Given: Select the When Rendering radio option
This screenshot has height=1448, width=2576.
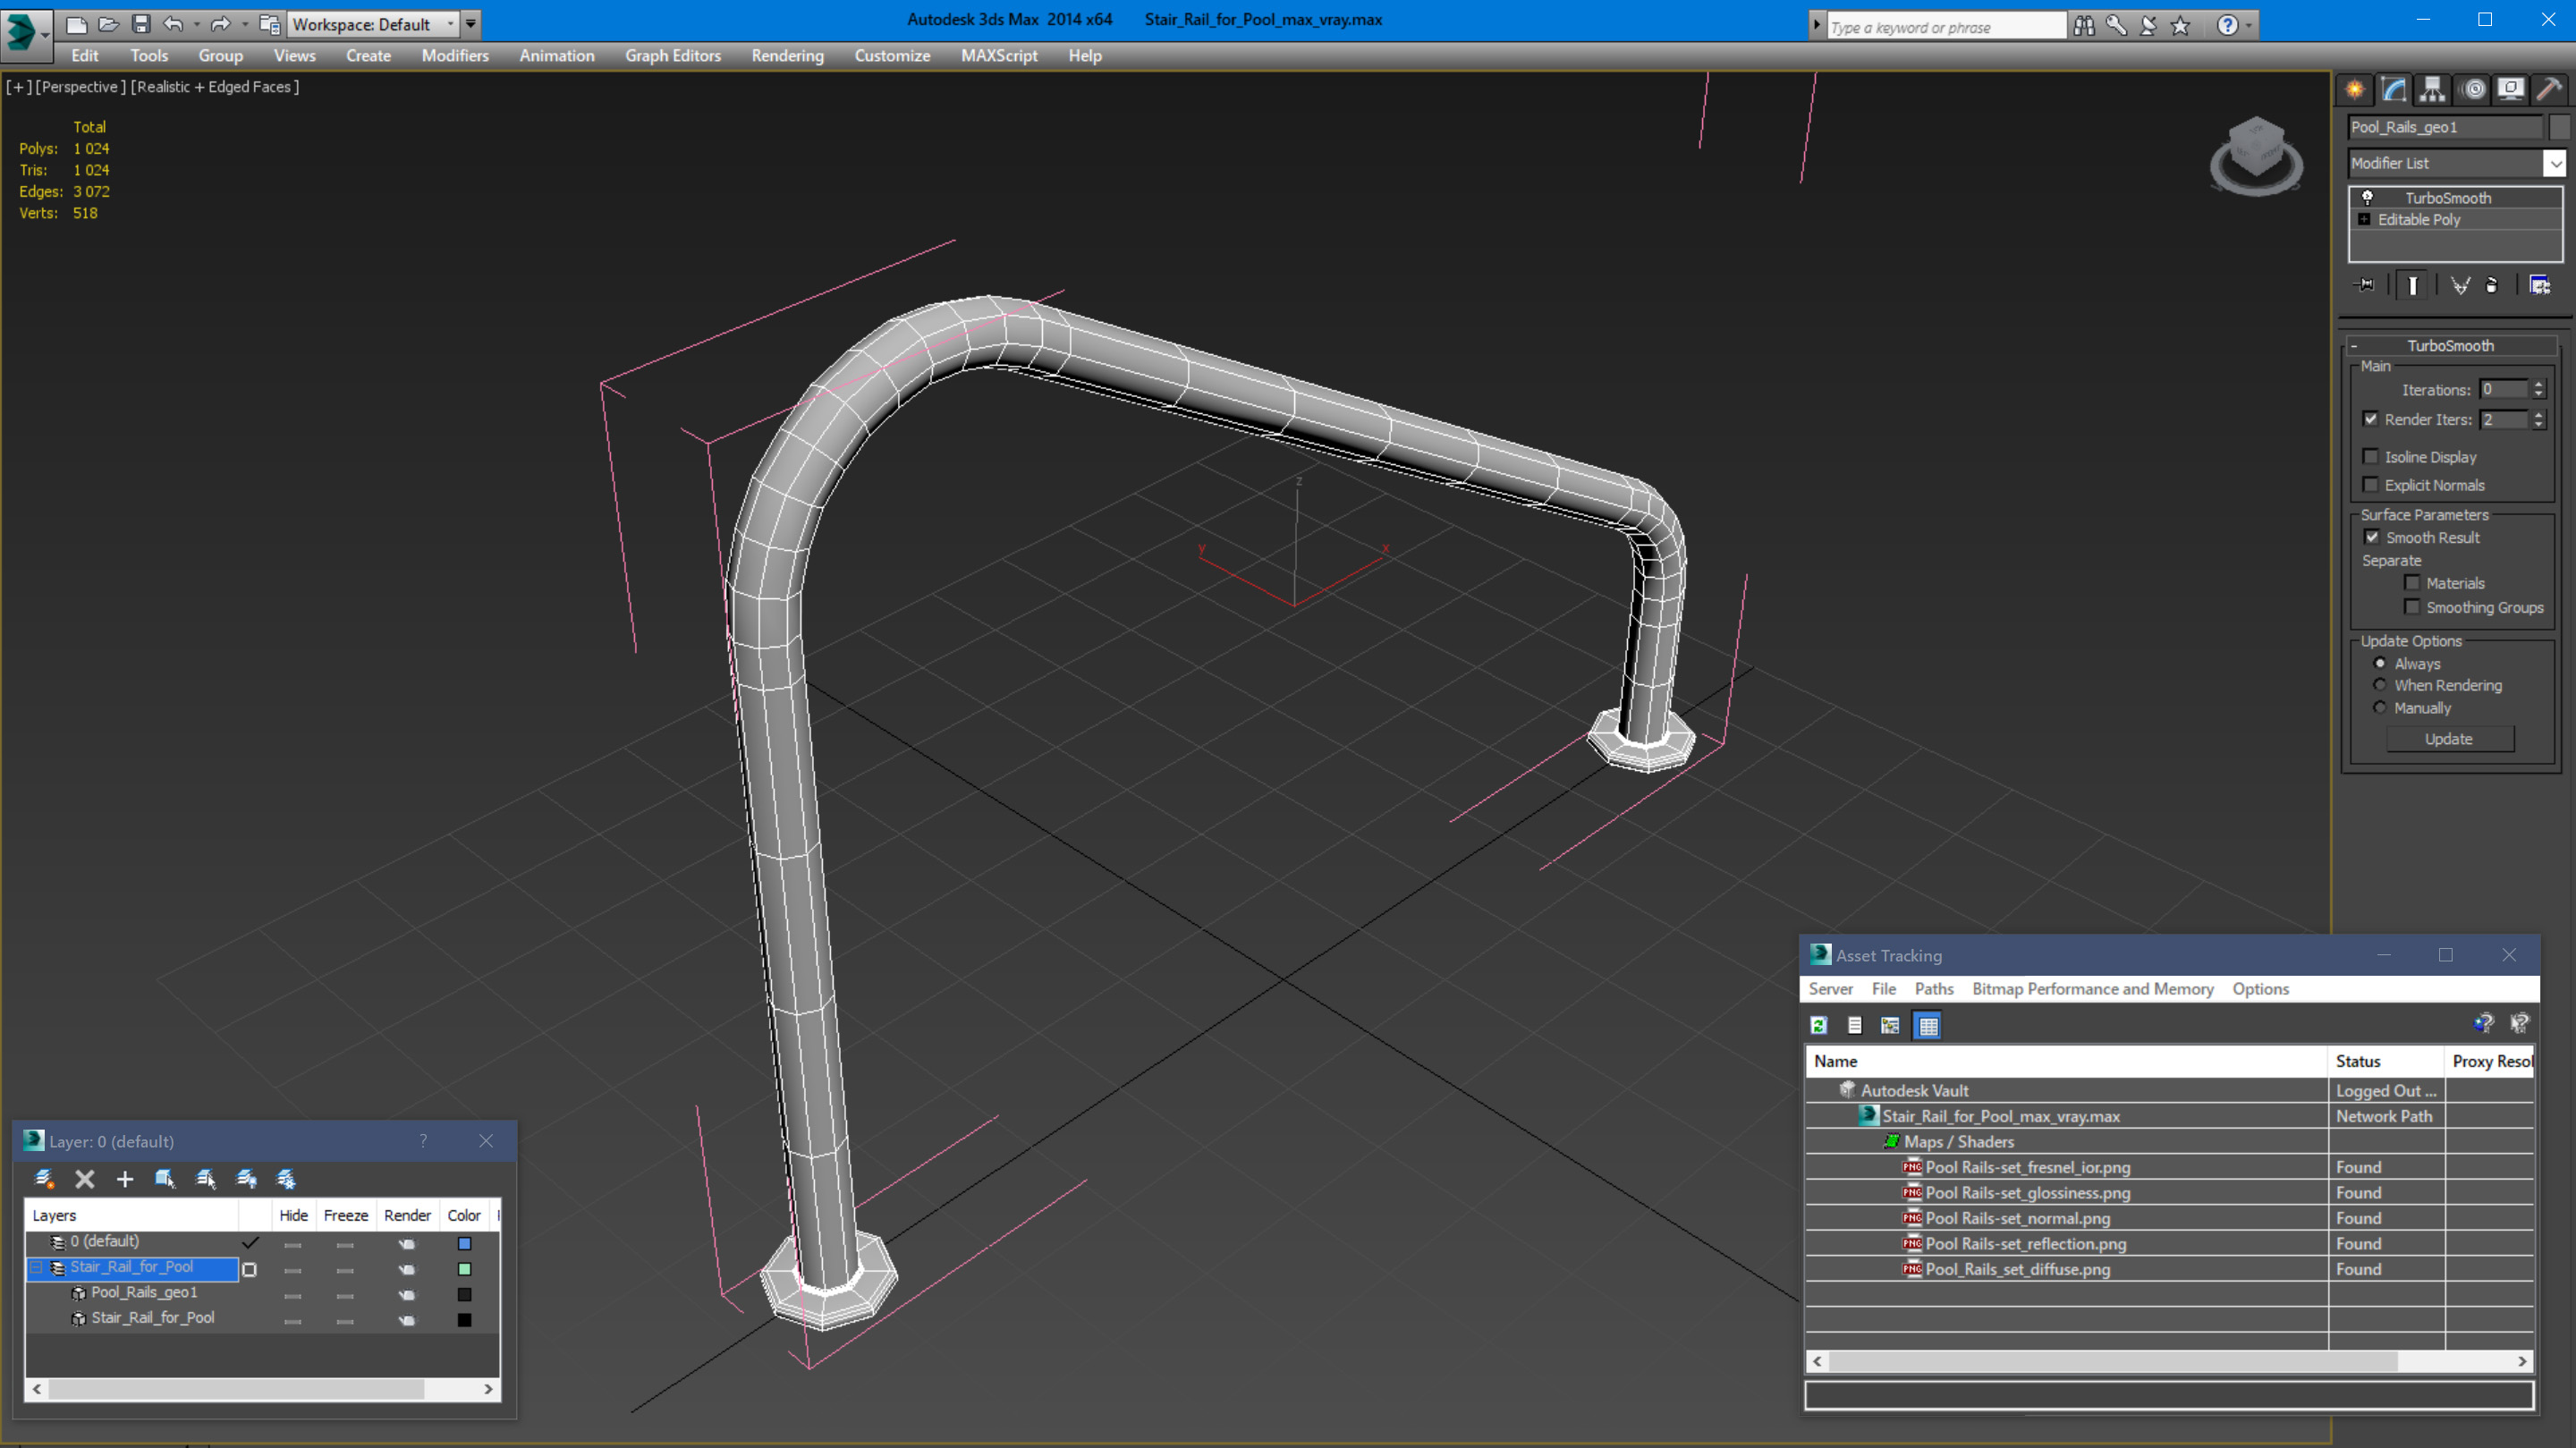Looking at the screenshot, I should 2380,685.
